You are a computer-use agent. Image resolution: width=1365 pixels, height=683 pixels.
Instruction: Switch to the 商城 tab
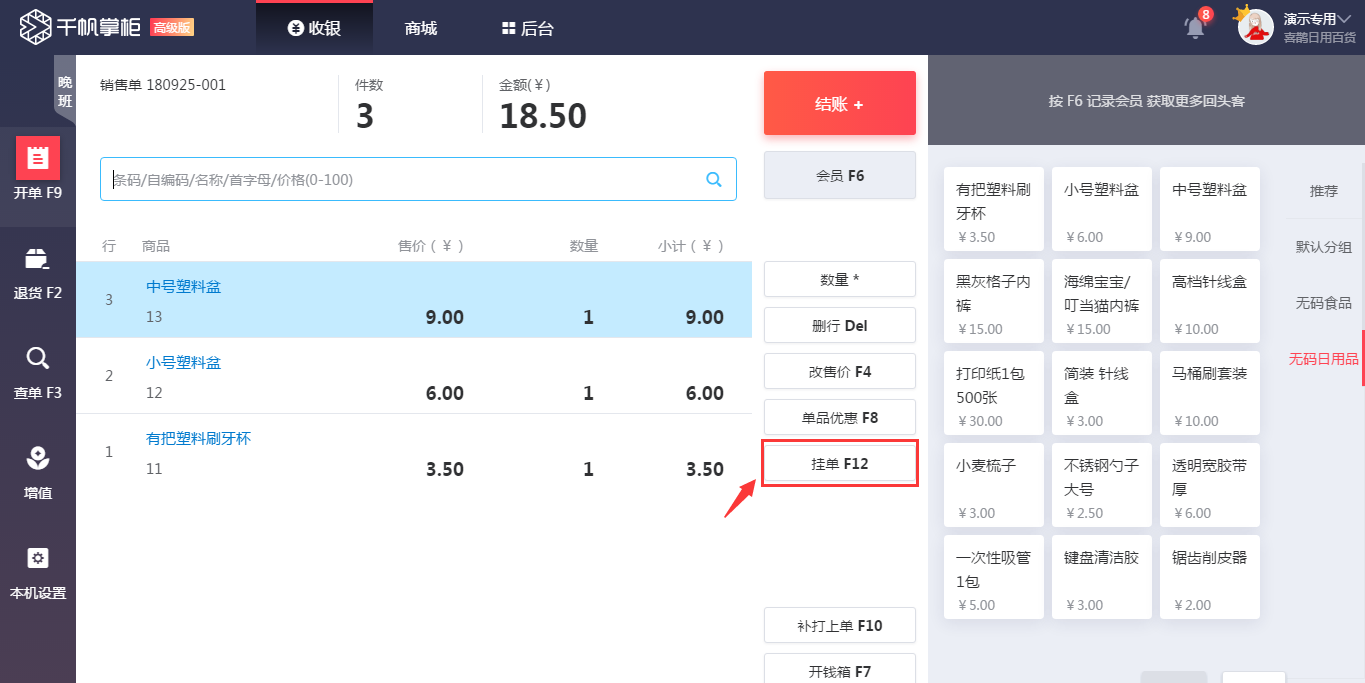pos(421,29)
